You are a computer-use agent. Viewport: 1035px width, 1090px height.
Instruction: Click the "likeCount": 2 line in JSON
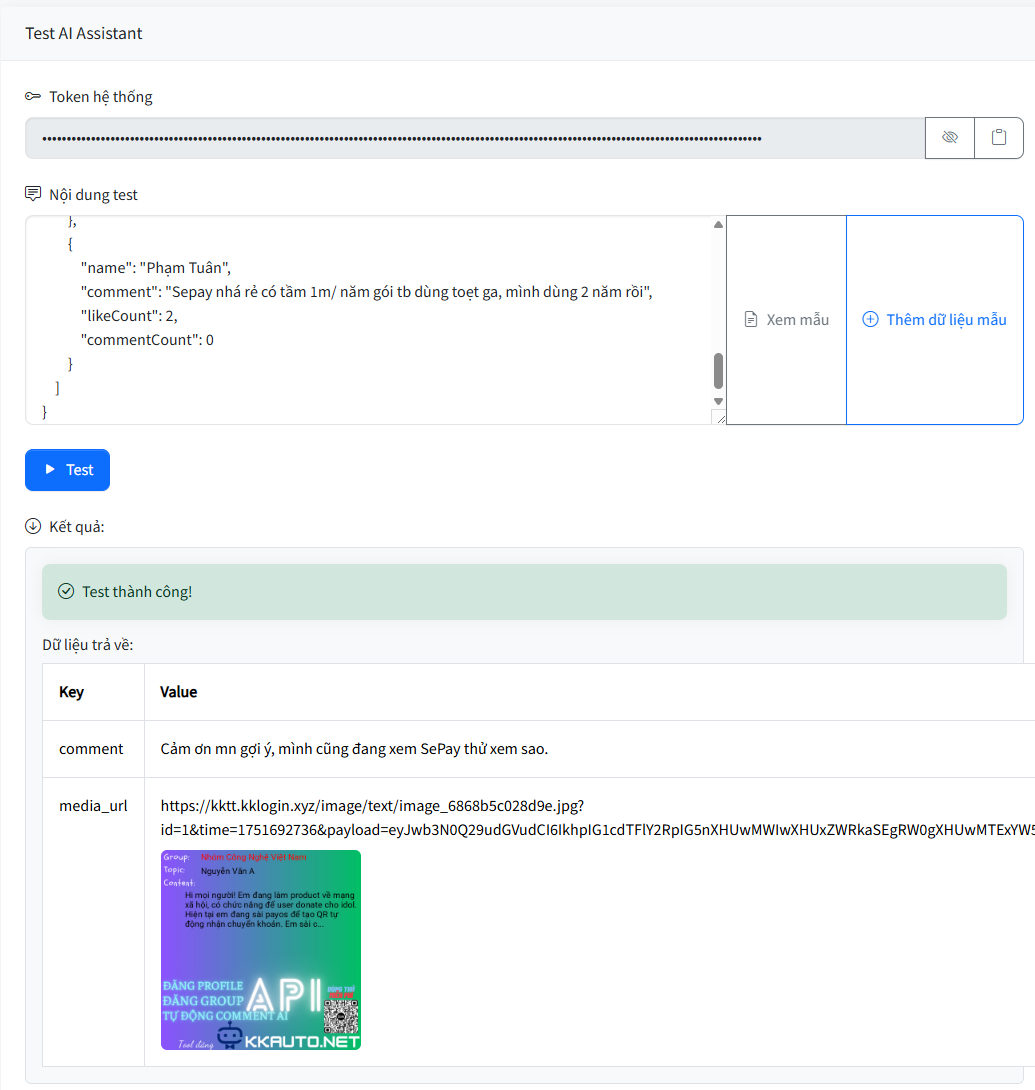tap(129, 316)
